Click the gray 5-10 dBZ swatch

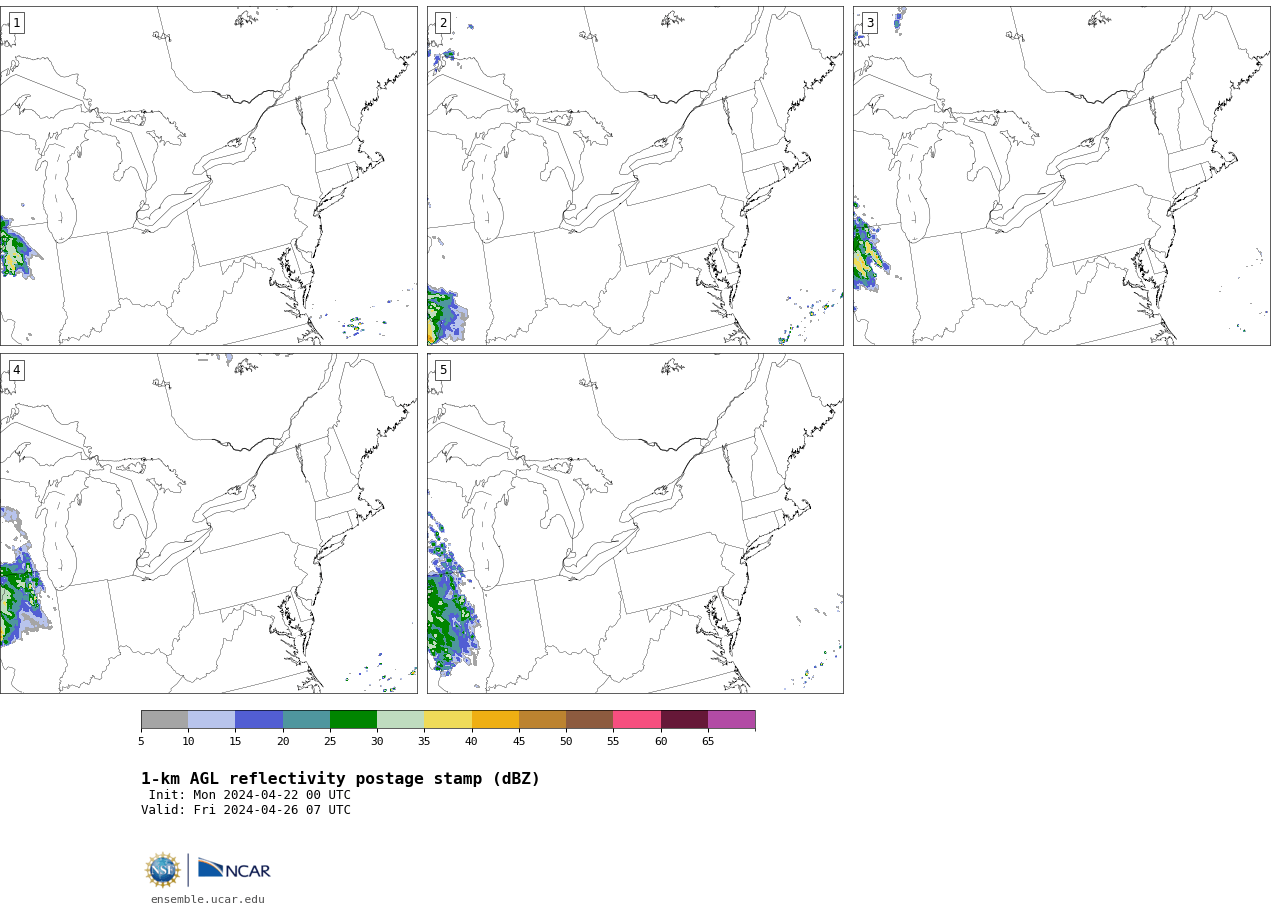coord(164,720)
